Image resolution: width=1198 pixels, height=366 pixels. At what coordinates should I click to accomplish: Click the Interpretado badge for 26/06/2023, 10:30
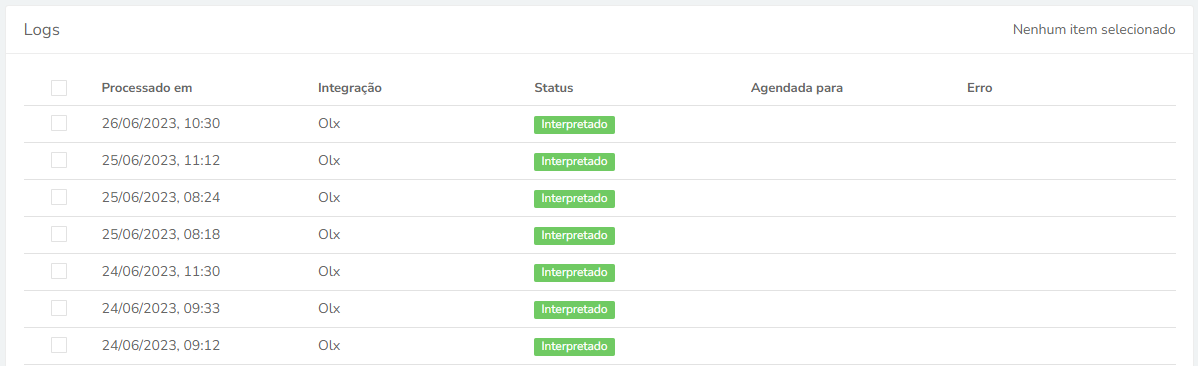575,125
